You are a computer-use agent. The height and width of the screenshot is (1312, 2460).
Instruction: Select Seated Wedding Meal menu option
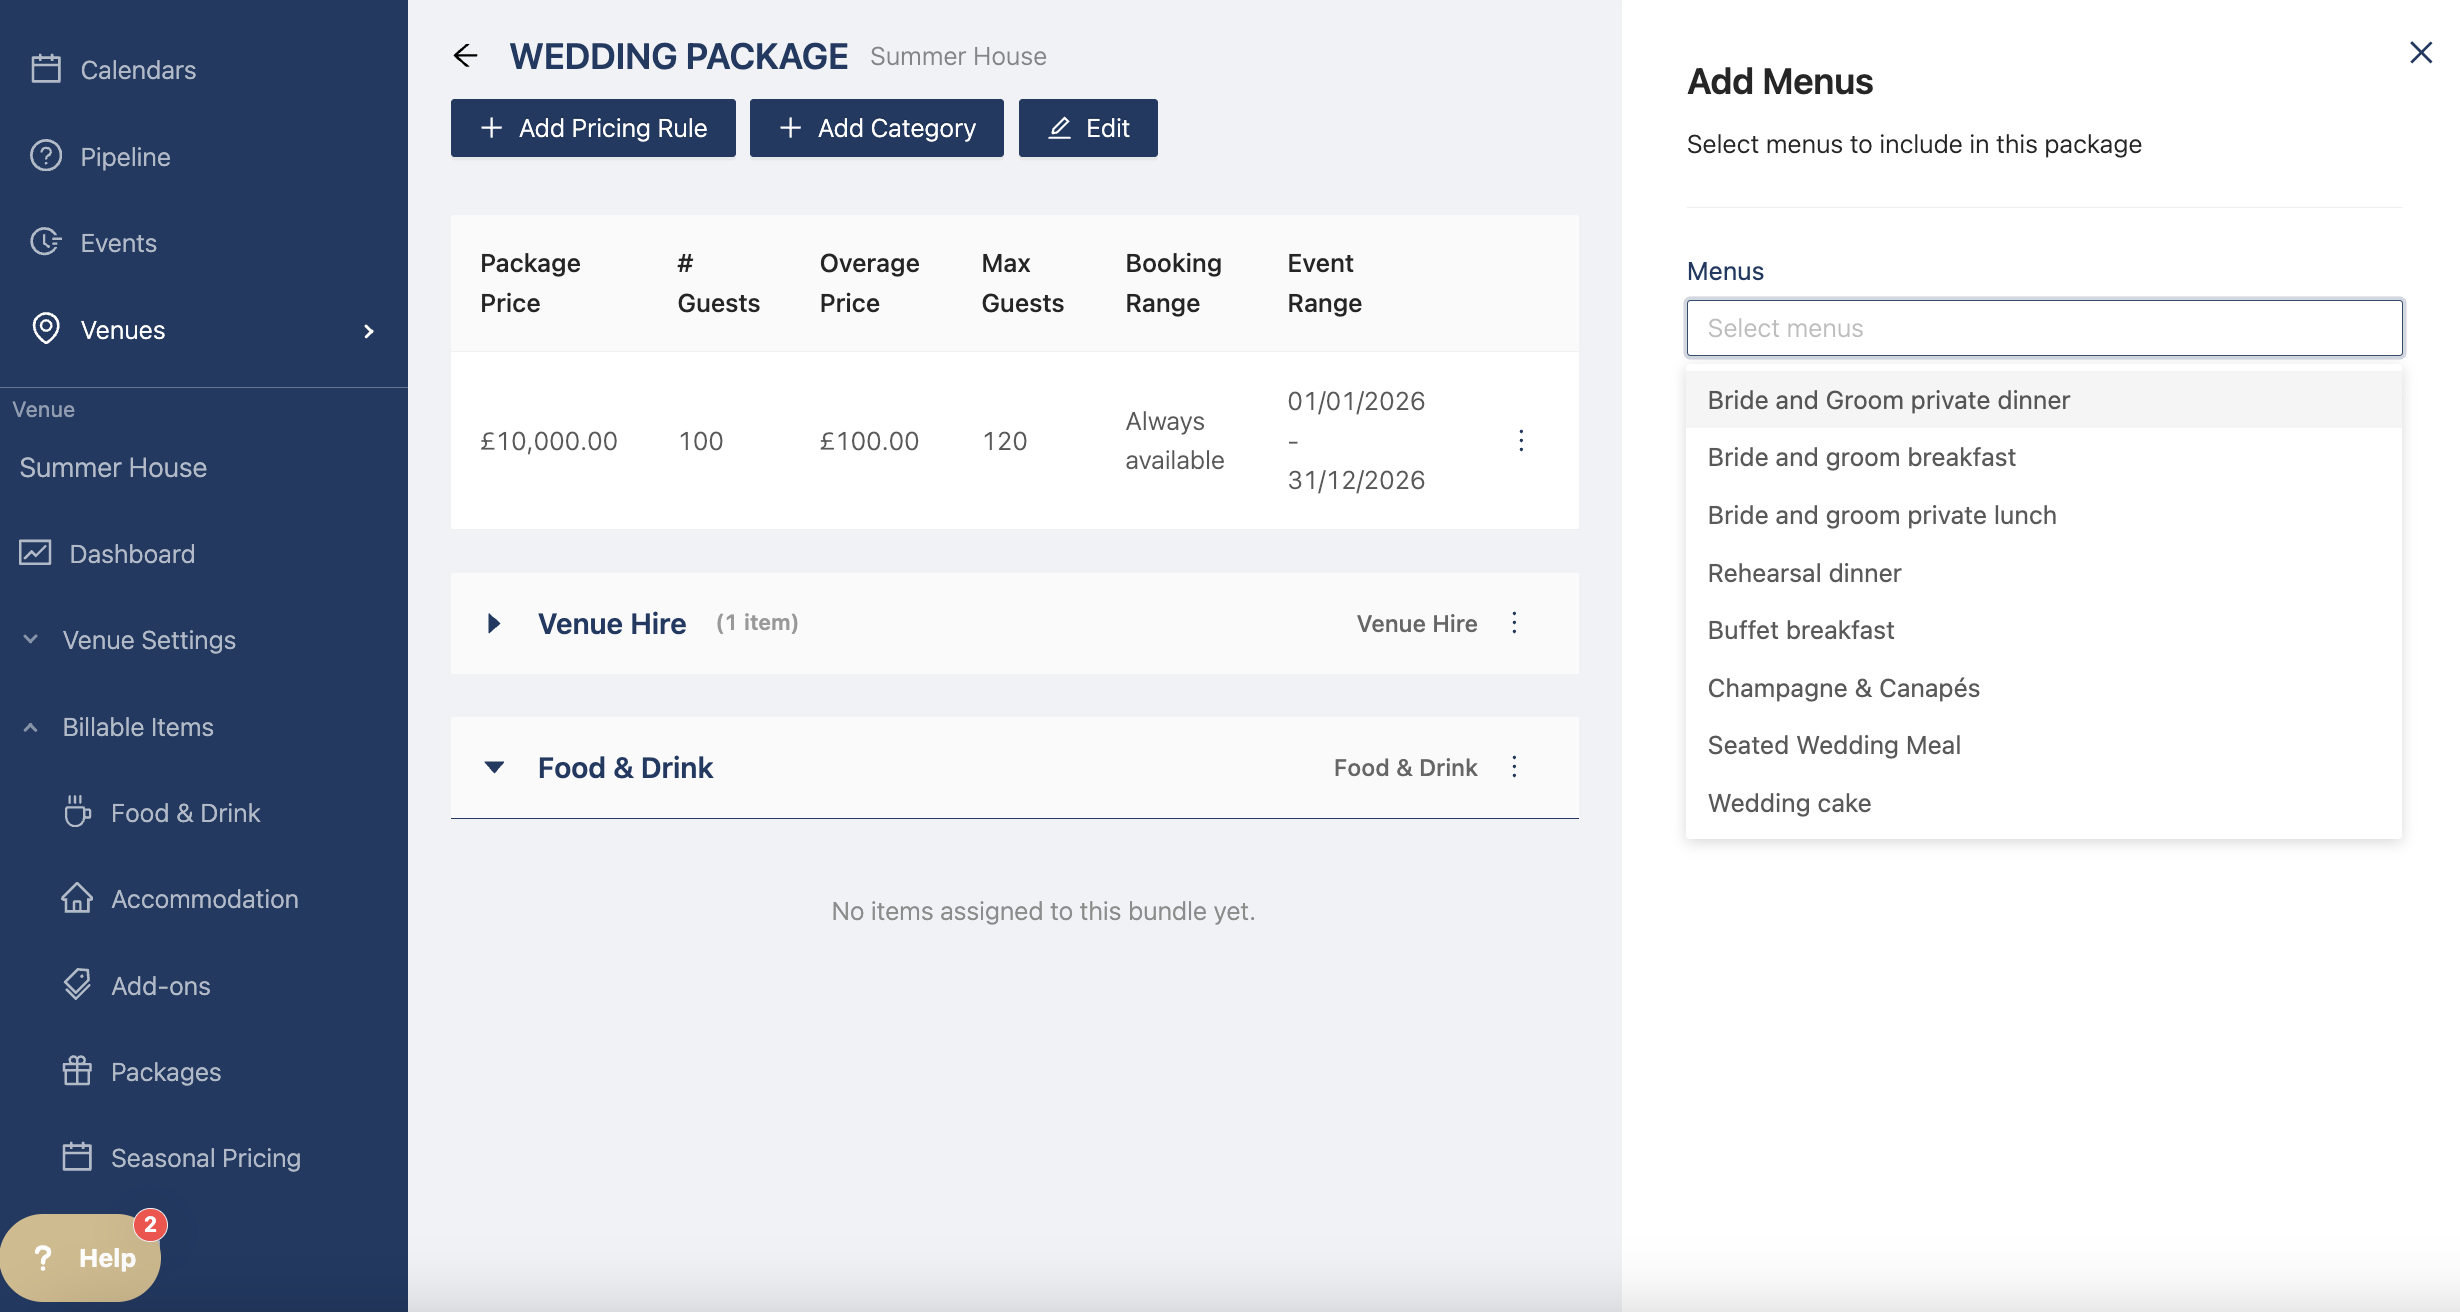click(x=1833, y=745)
